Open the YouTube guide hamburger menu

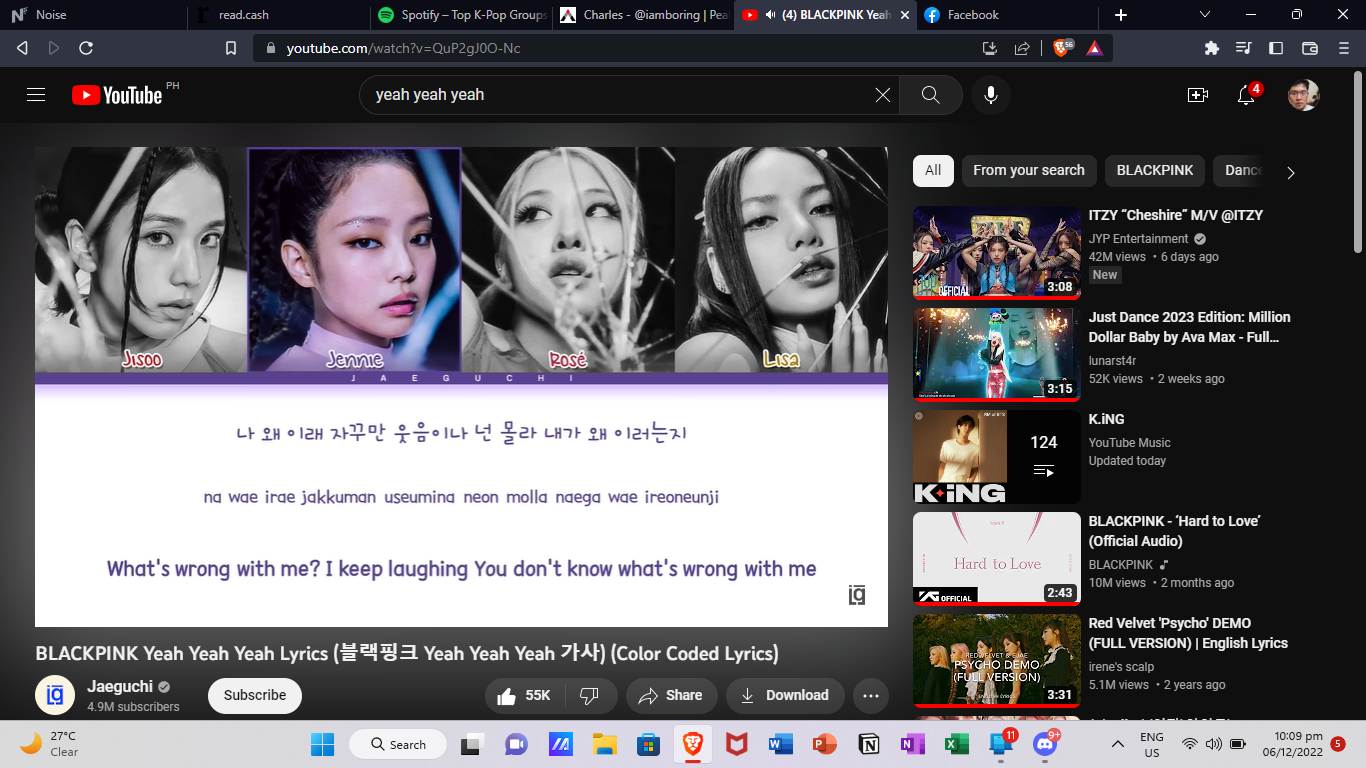click(36, 95)
